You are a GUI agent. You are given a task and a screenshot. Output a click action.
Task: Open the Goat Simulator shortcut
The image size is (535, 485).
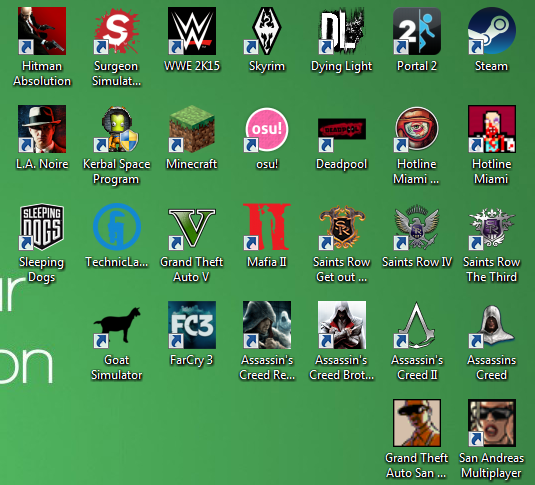tap(117, 325)
